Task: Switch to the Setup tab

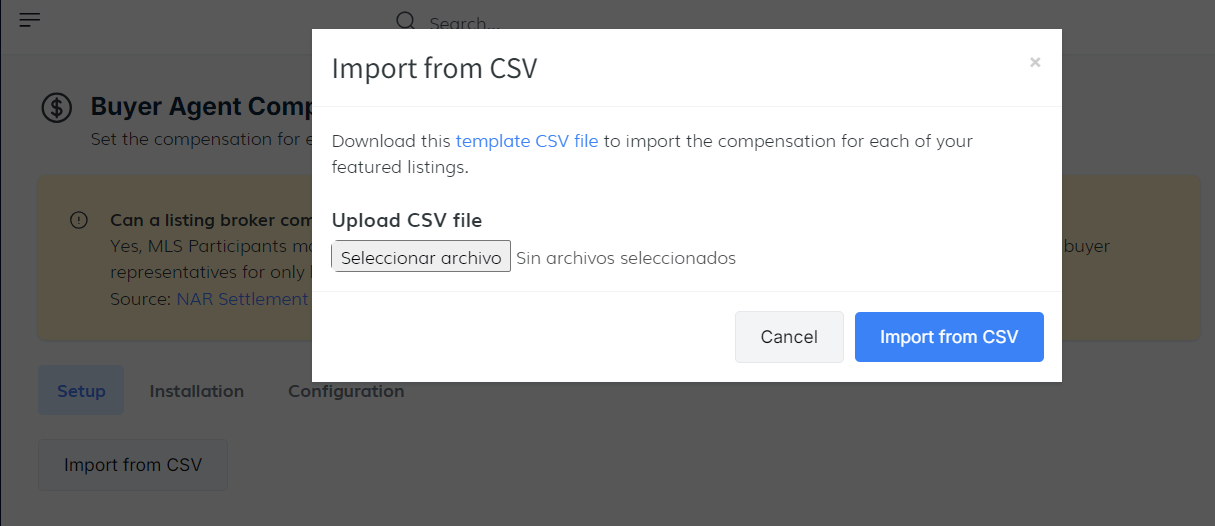Action: tap(81, 391)
